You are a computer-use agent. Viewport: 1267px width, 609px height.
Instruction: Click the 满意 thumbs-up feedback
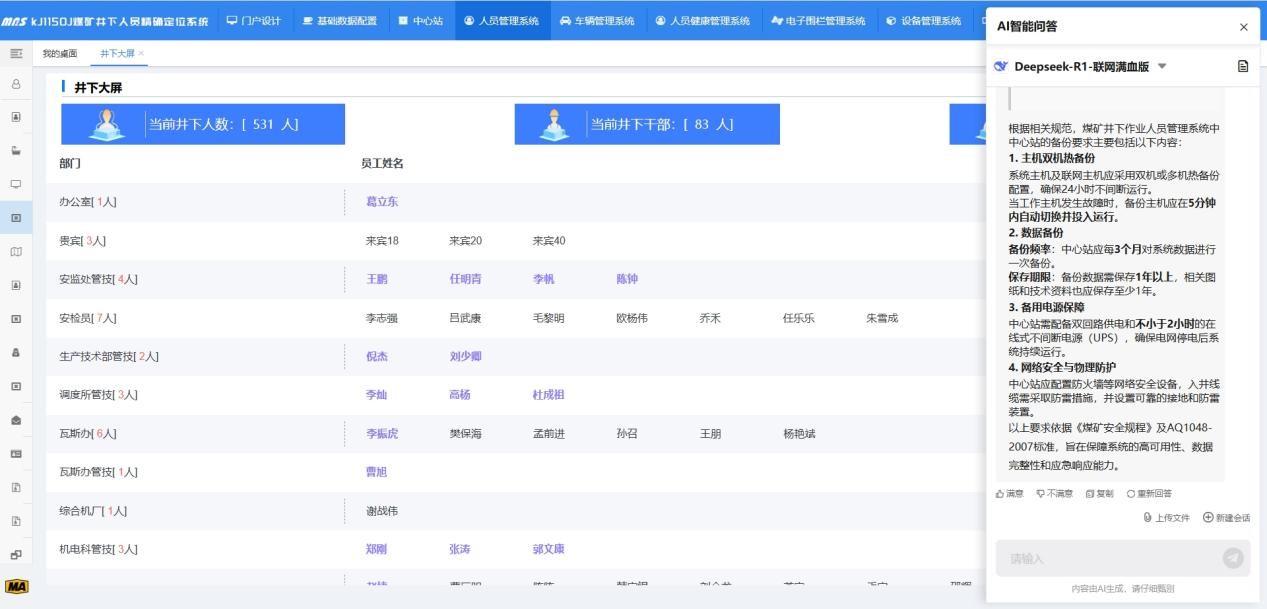click(x=1010, y=493)
